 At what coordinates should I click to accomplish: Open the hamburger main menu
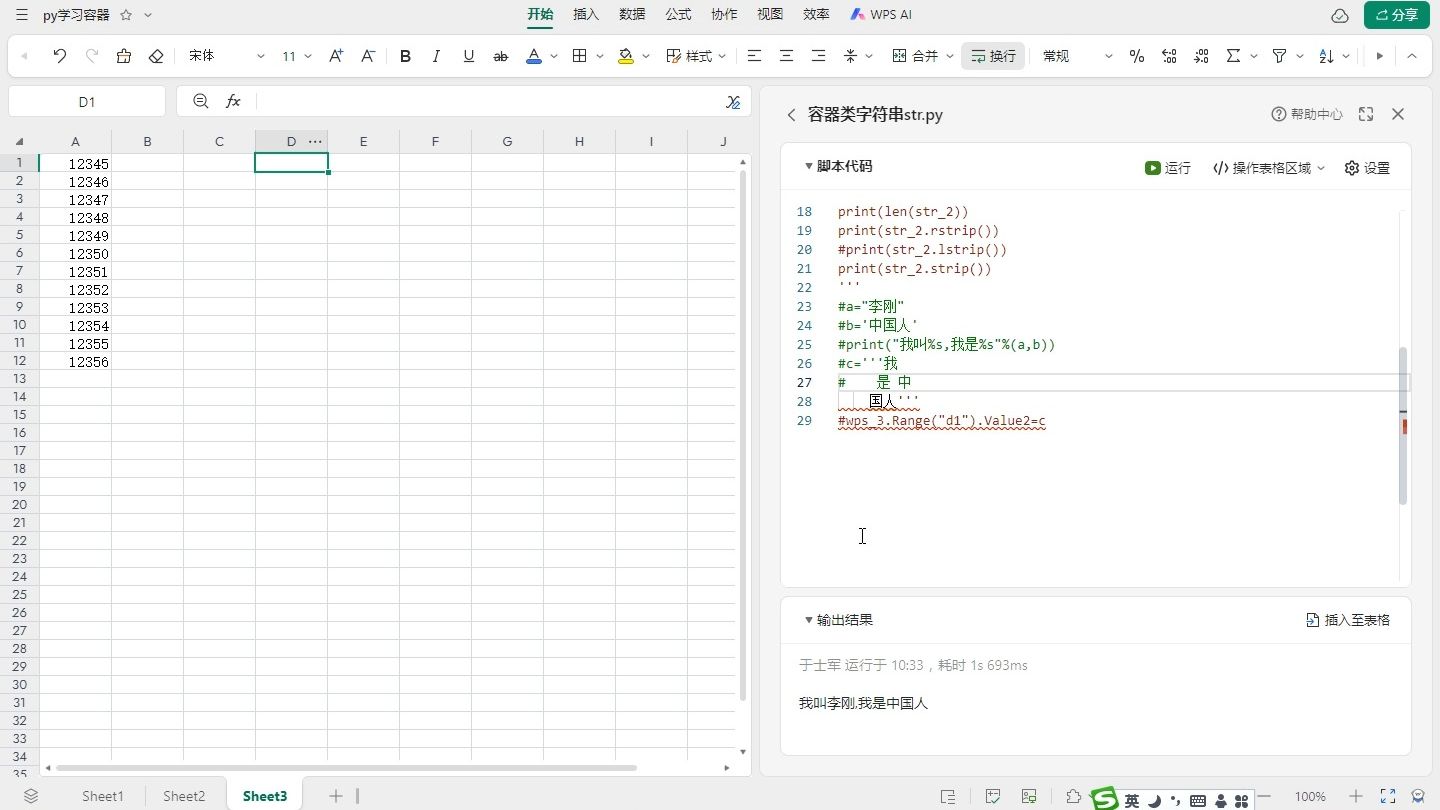point(22,15)
